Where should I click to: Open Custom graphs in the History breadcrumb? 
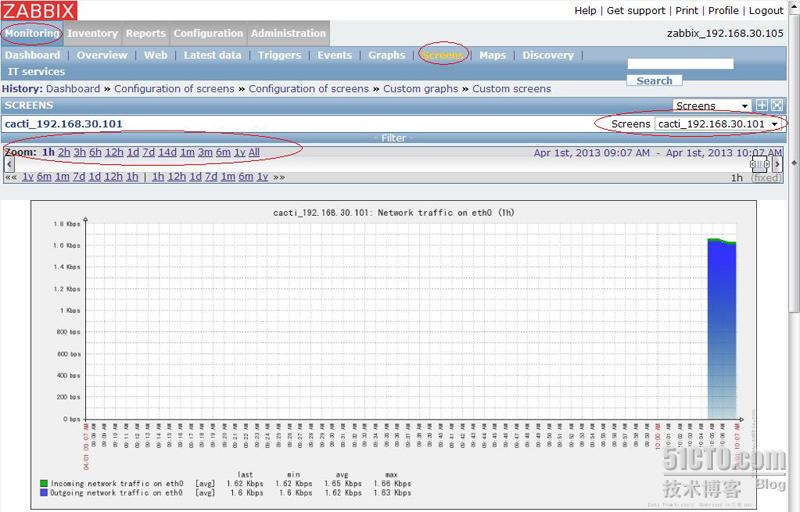(x=420, y=89)
